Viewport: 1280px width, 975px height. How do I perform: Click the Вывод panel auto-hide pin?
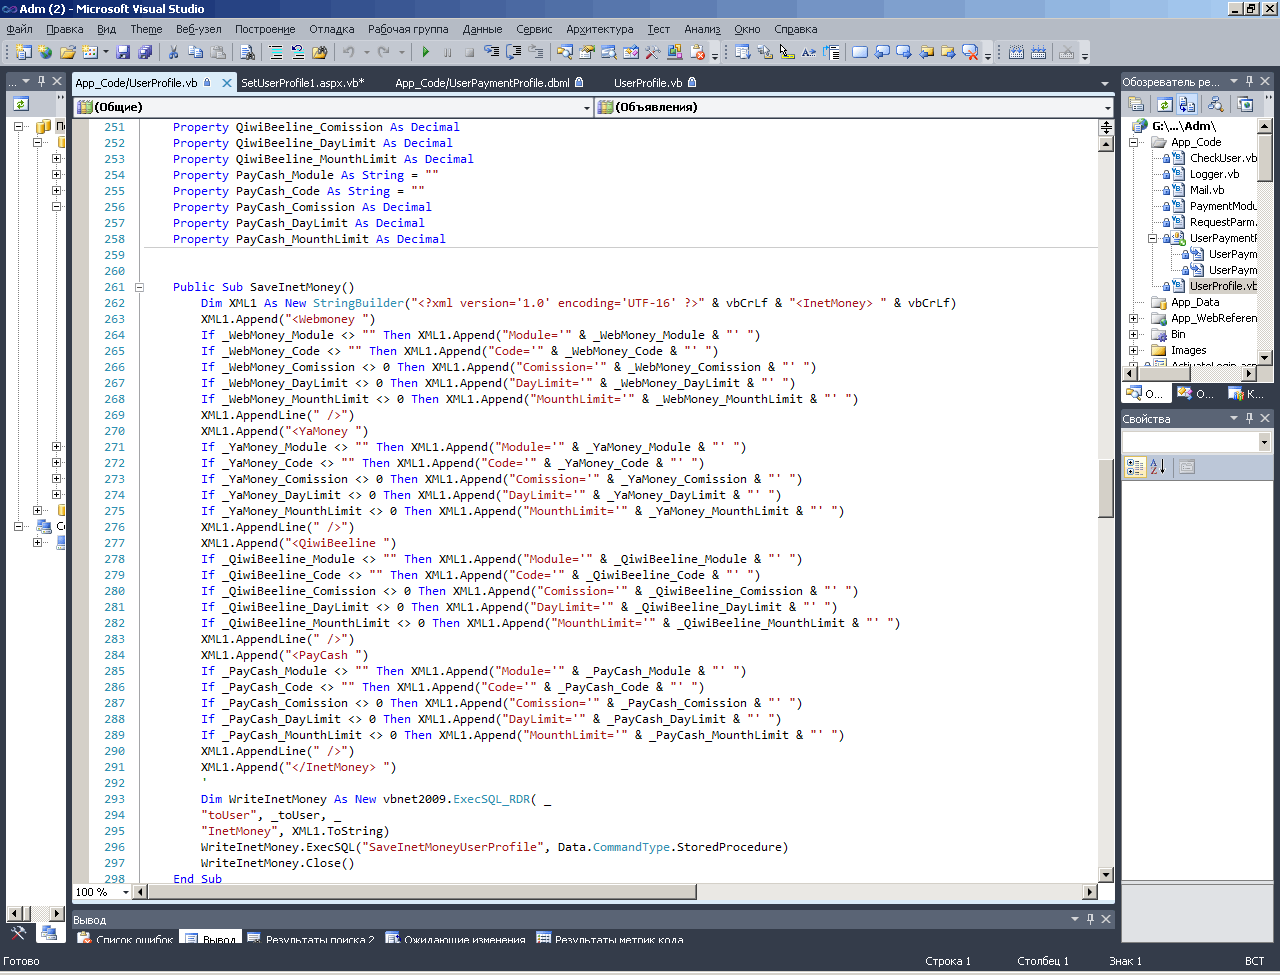click(1091, 919)
